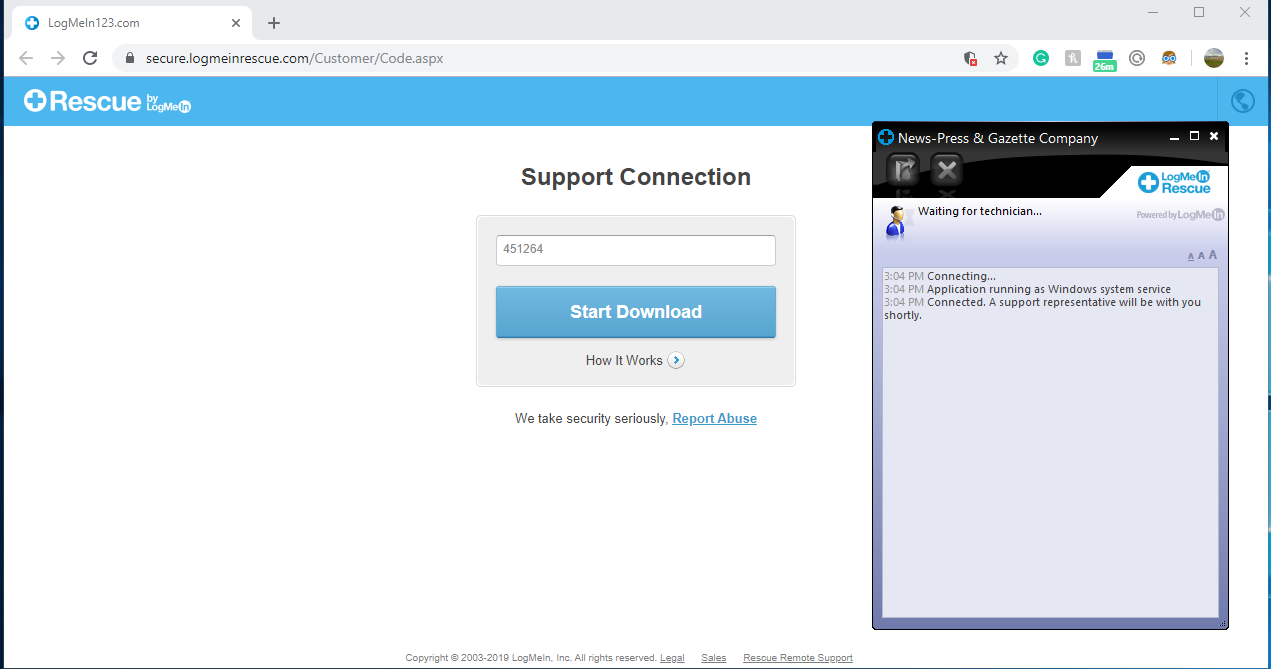
Task: Go back to the previous page
Action: (x=27, y=58)
